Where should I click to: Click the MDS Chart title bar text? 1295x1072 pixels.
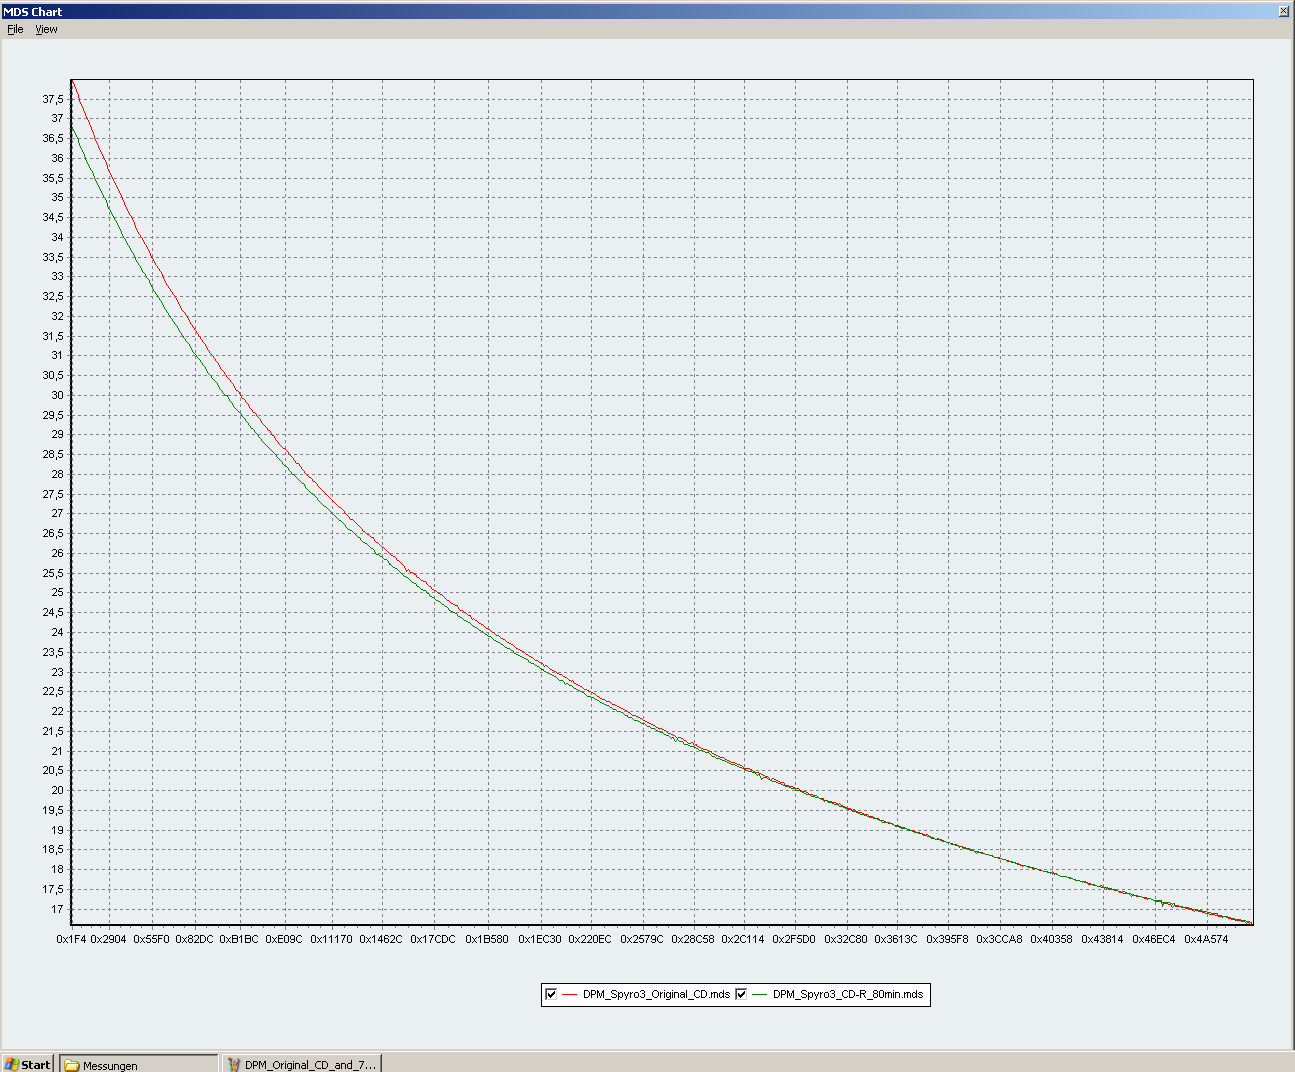point(33,12)
